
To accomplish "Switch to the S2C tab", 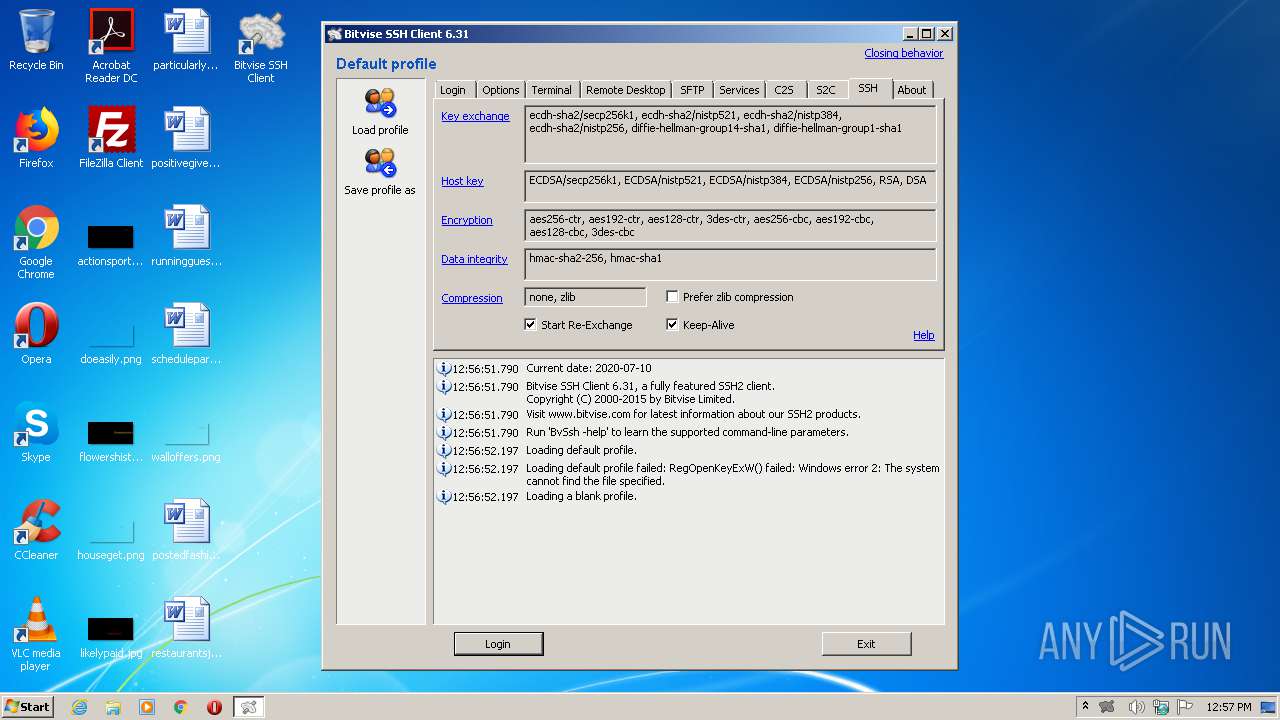I will coord(826,90).
